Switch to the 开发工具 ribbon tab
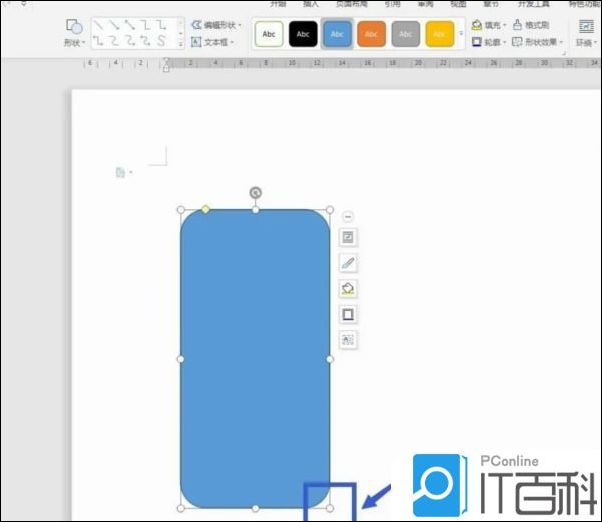Screen dimensions: 602x522 click(533, 4)
